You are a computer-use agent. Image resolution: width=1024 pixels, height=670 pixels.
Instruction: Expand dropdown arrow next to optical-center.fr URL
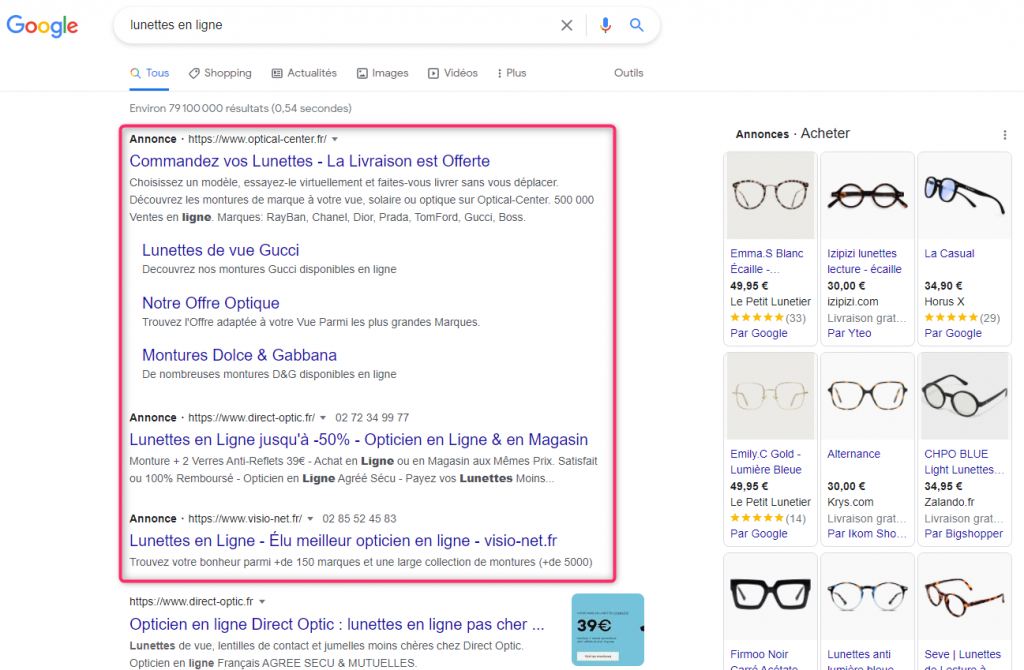point(335,139)
